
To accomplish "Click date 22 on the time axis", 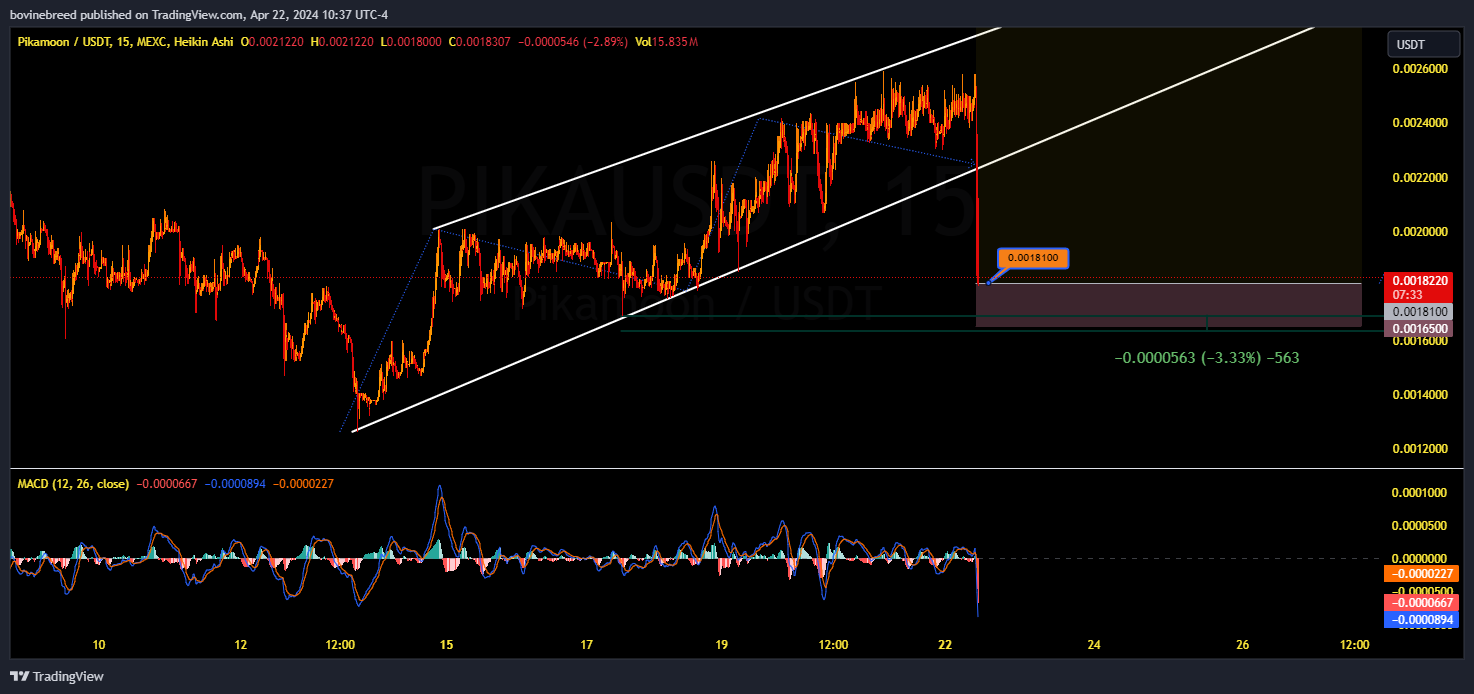I will (x=946, y=645).
